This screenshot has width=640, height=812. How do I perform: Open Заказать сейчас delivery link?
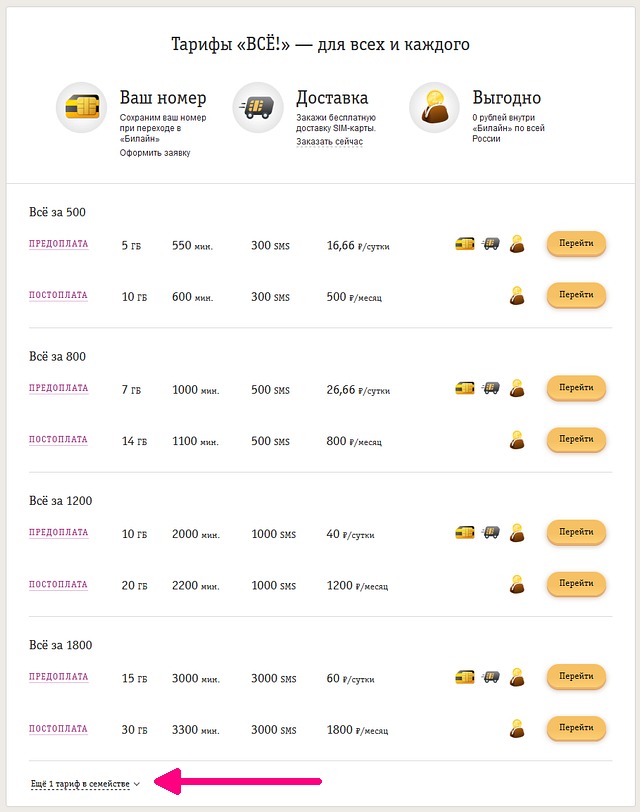tap(329, 141)
